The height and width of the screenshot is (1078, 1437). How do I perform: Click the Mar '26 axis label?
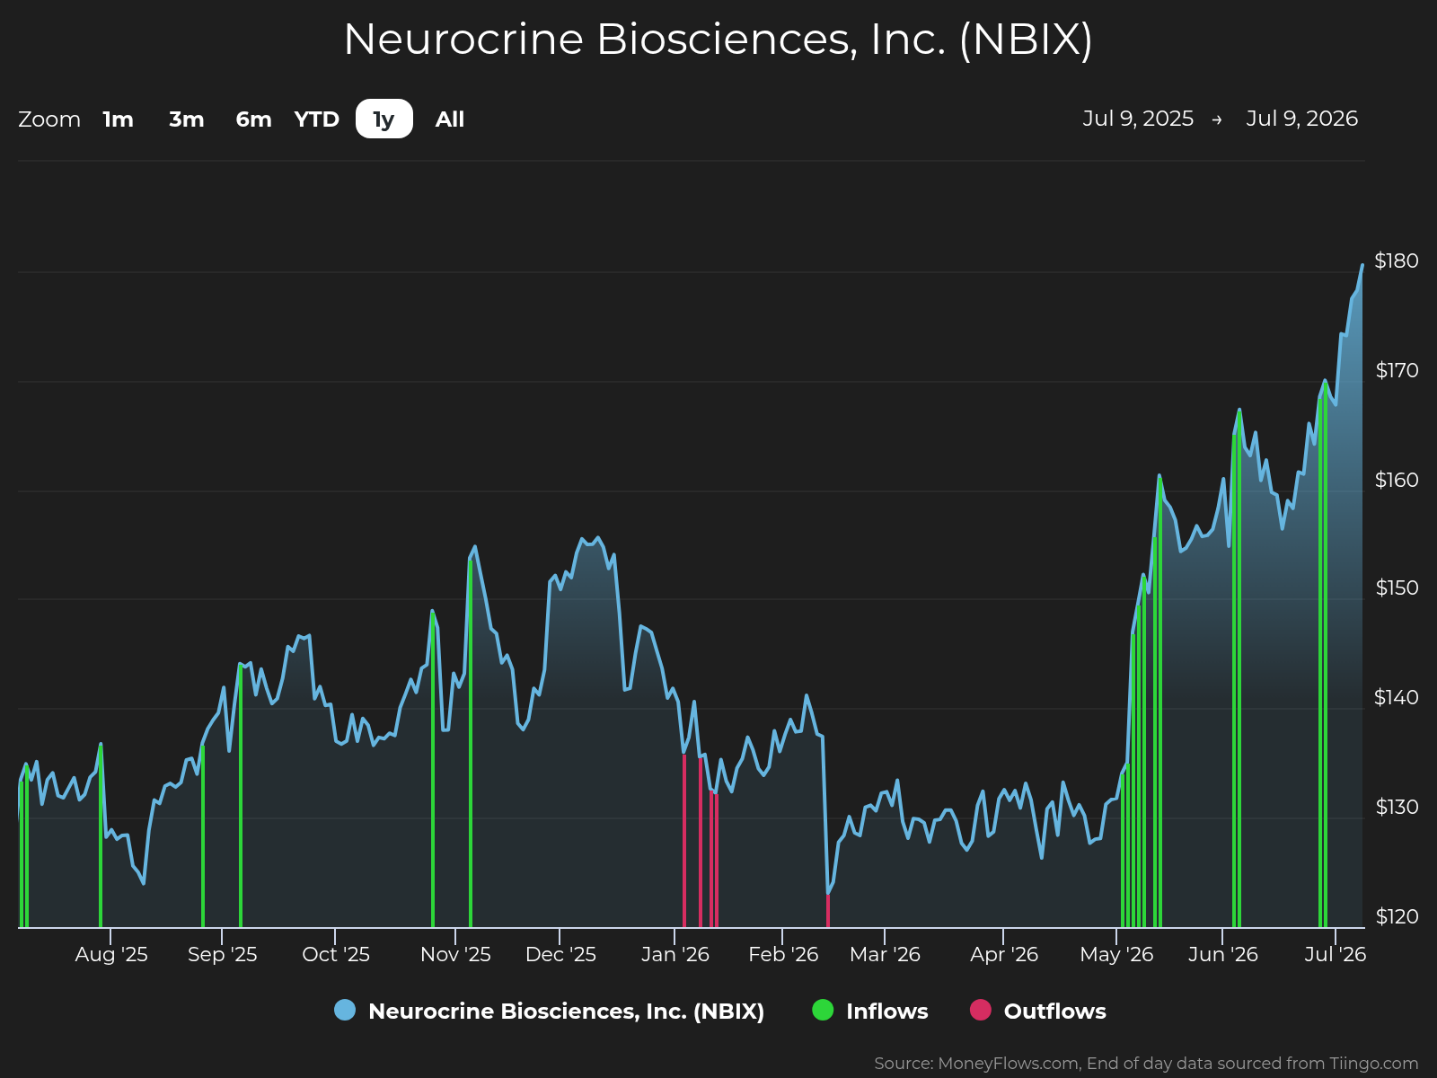click(885, 955)
